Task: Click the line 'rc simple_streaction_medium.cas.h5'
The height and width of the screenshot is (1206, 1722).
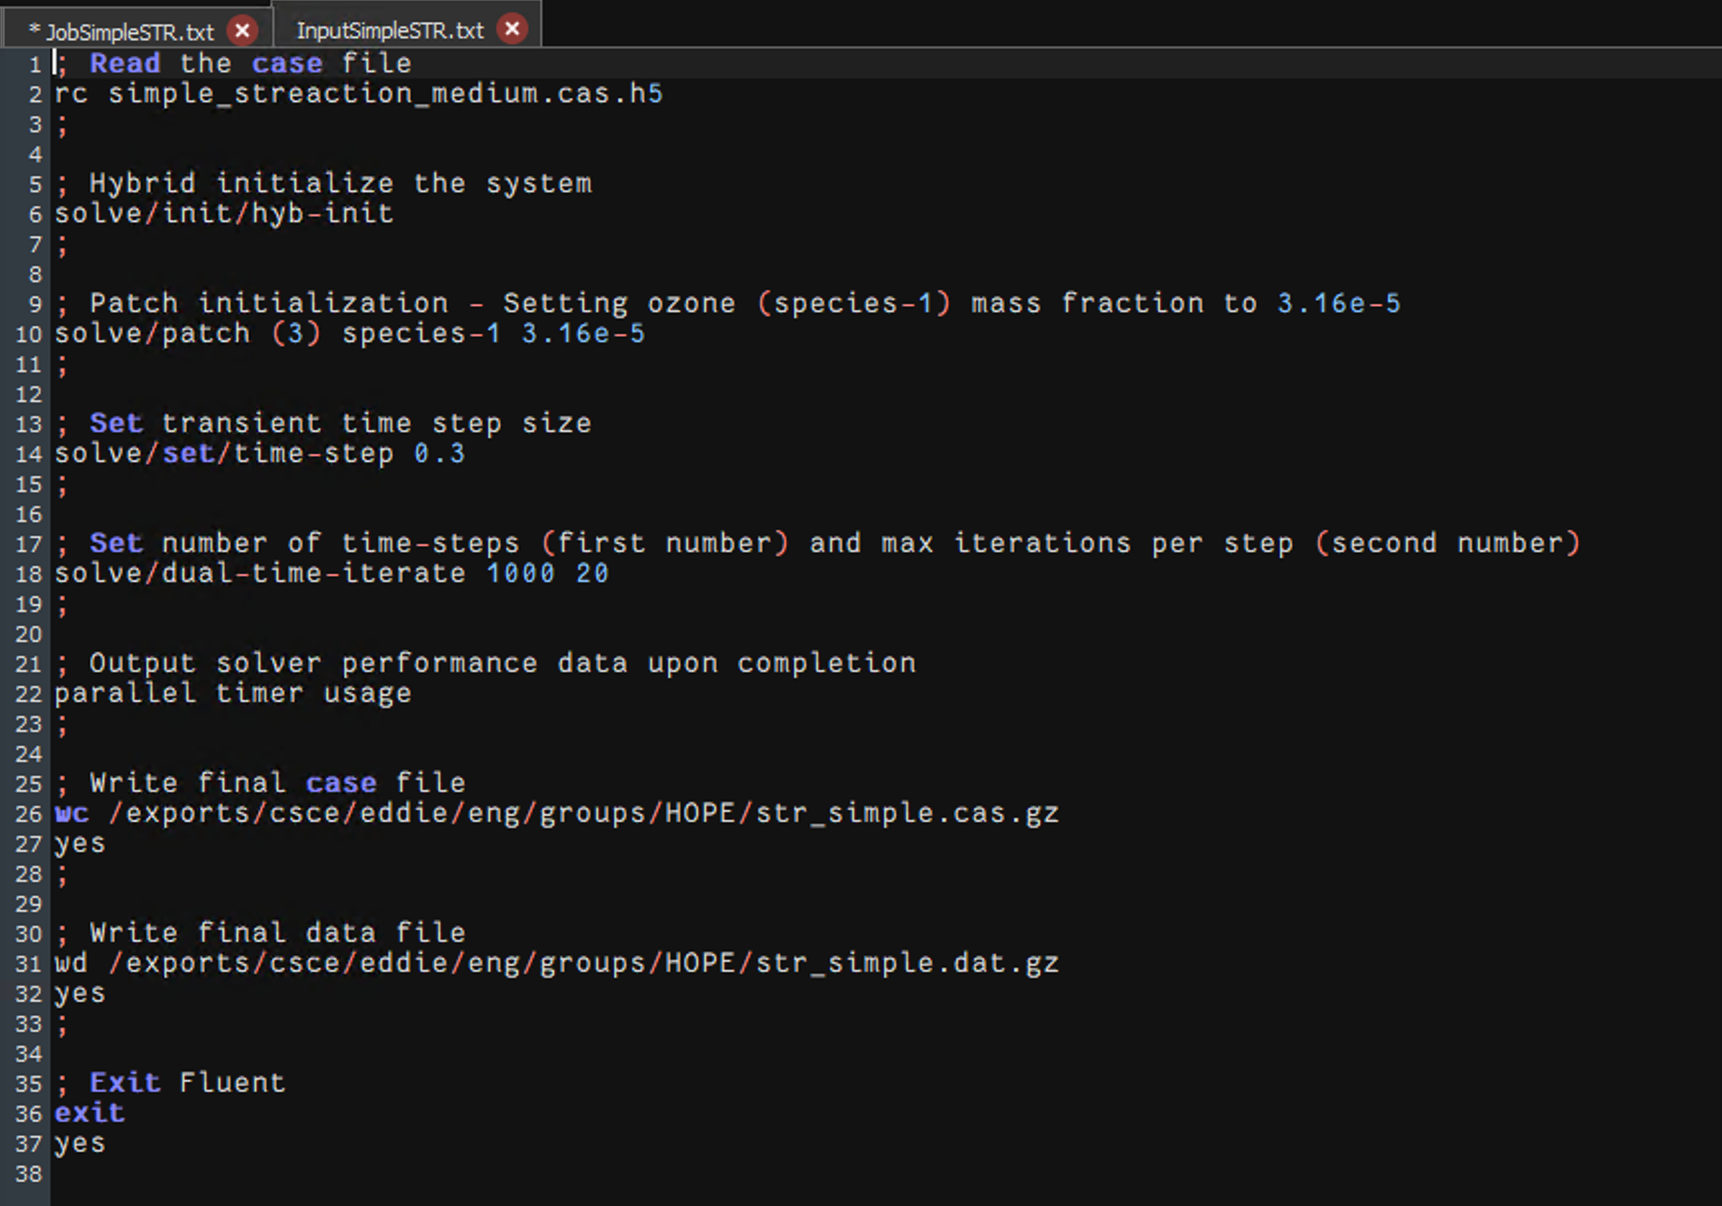Action: point(358,94)
